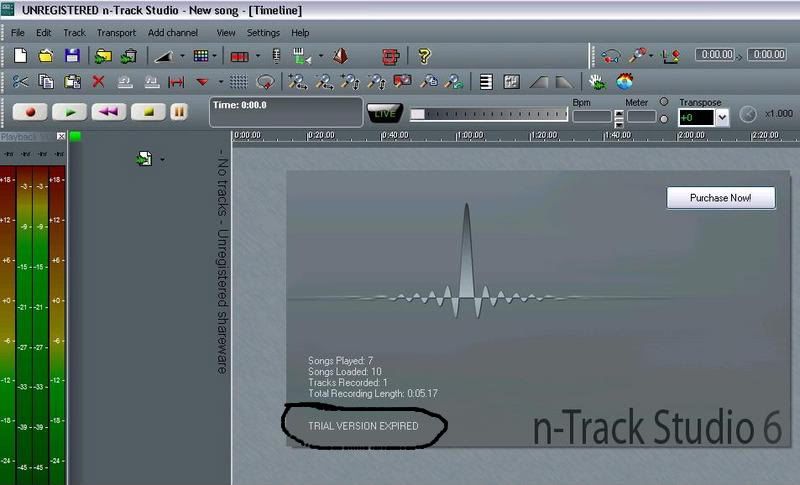Click the Bpm input field
This screenshot has height=485, width=800.
click(x=592, y=117)
